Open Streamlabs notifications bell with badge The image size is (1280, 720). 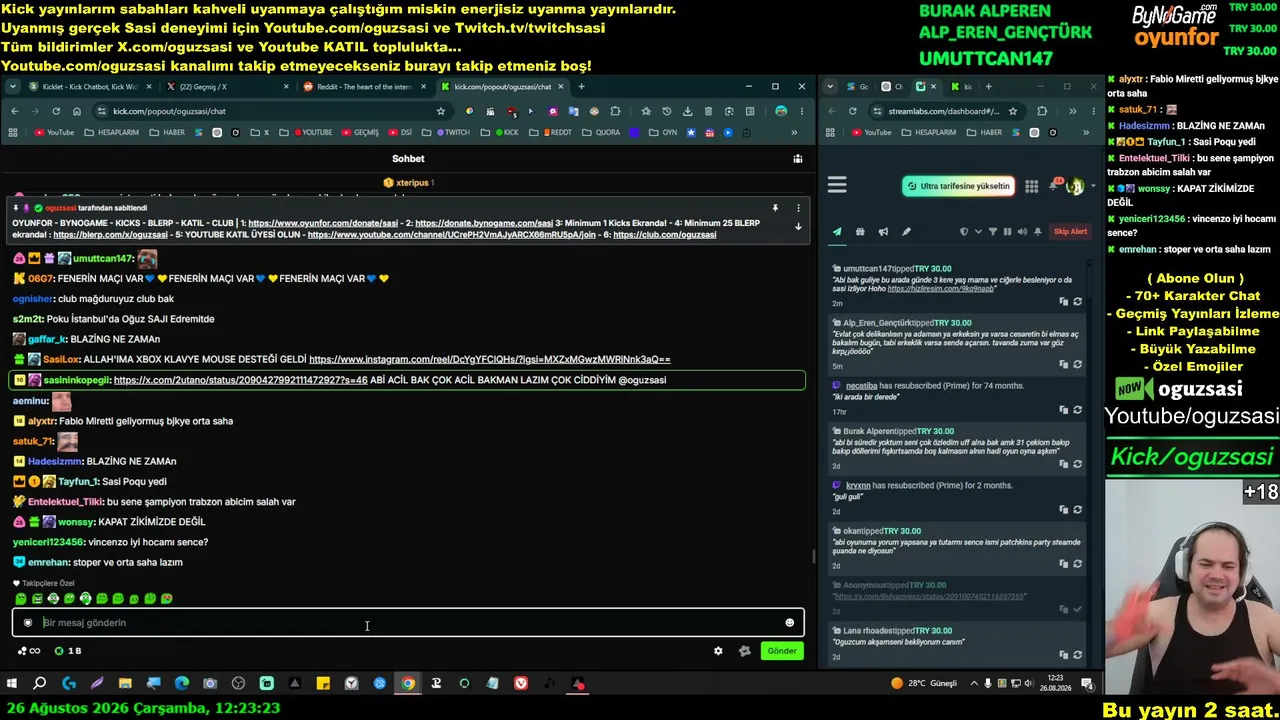[1054, 186]
